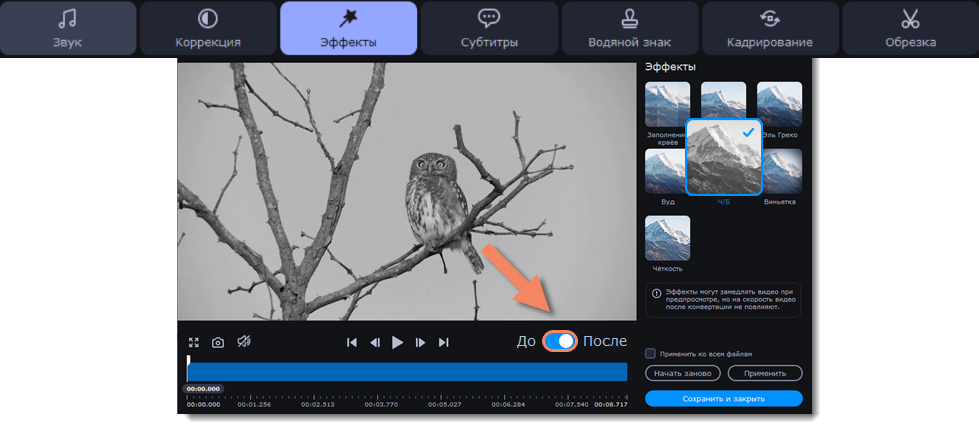979x429 pixels.
Task: Open the Звук tab
Action: pyautogui.click(x=69, y=28)
